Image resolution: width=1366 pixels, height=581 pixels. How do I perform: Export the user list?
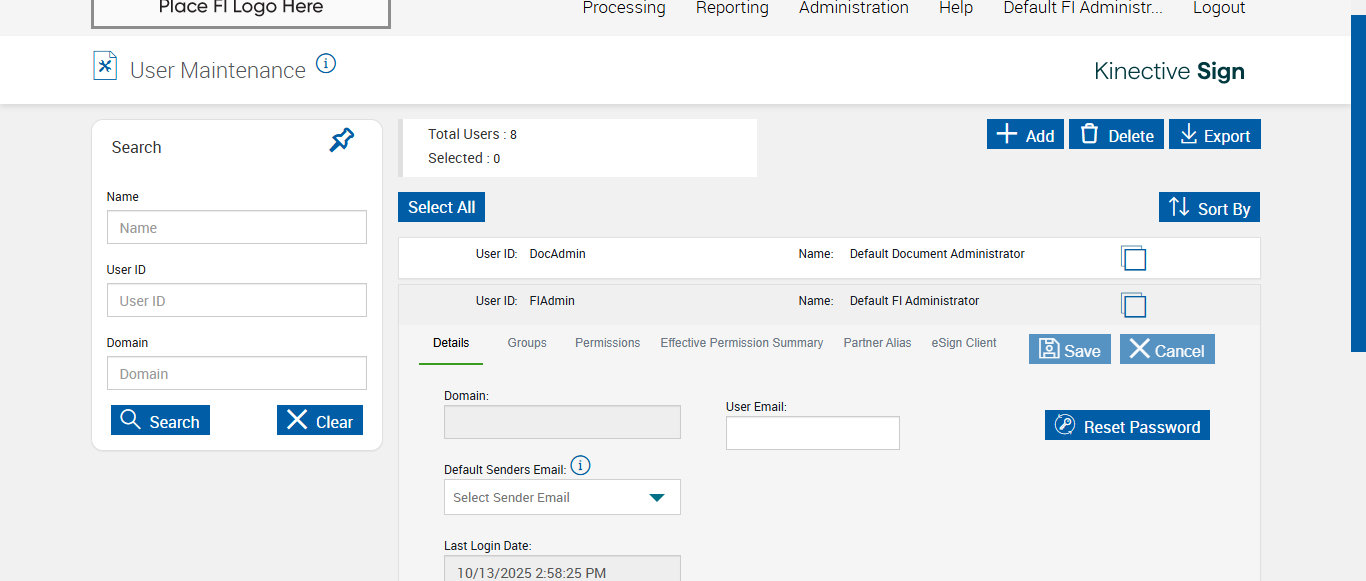[x=1214, y=135]
